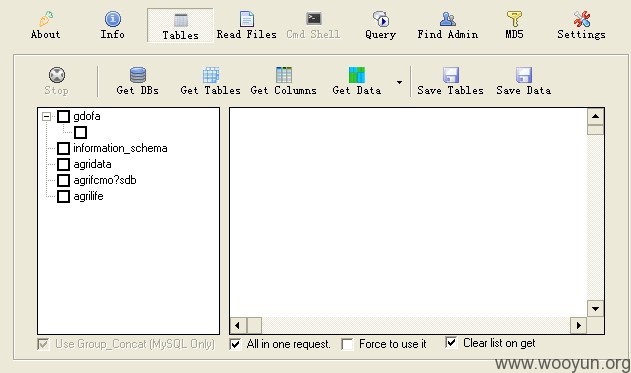The width and height of the screenshot is (631, 373).
Task: Check the agridata database checkbox
Action: (63, 164)
